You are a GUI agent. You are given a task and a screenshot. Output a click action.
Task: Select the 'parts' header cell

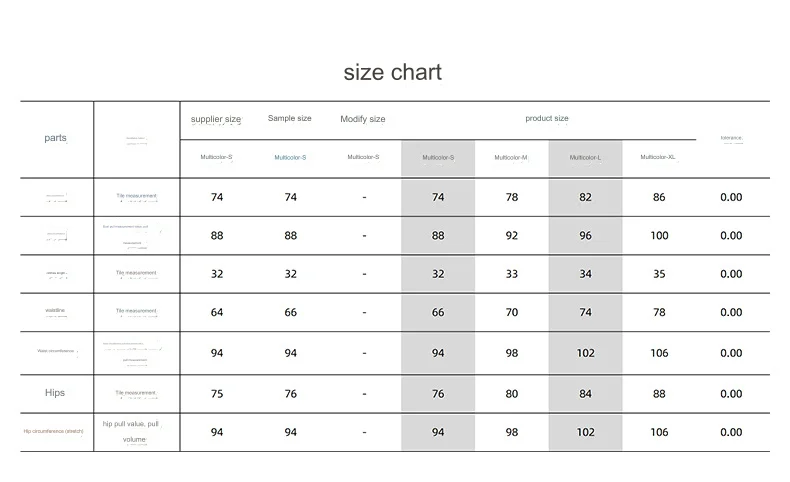[x=55, y=137]
